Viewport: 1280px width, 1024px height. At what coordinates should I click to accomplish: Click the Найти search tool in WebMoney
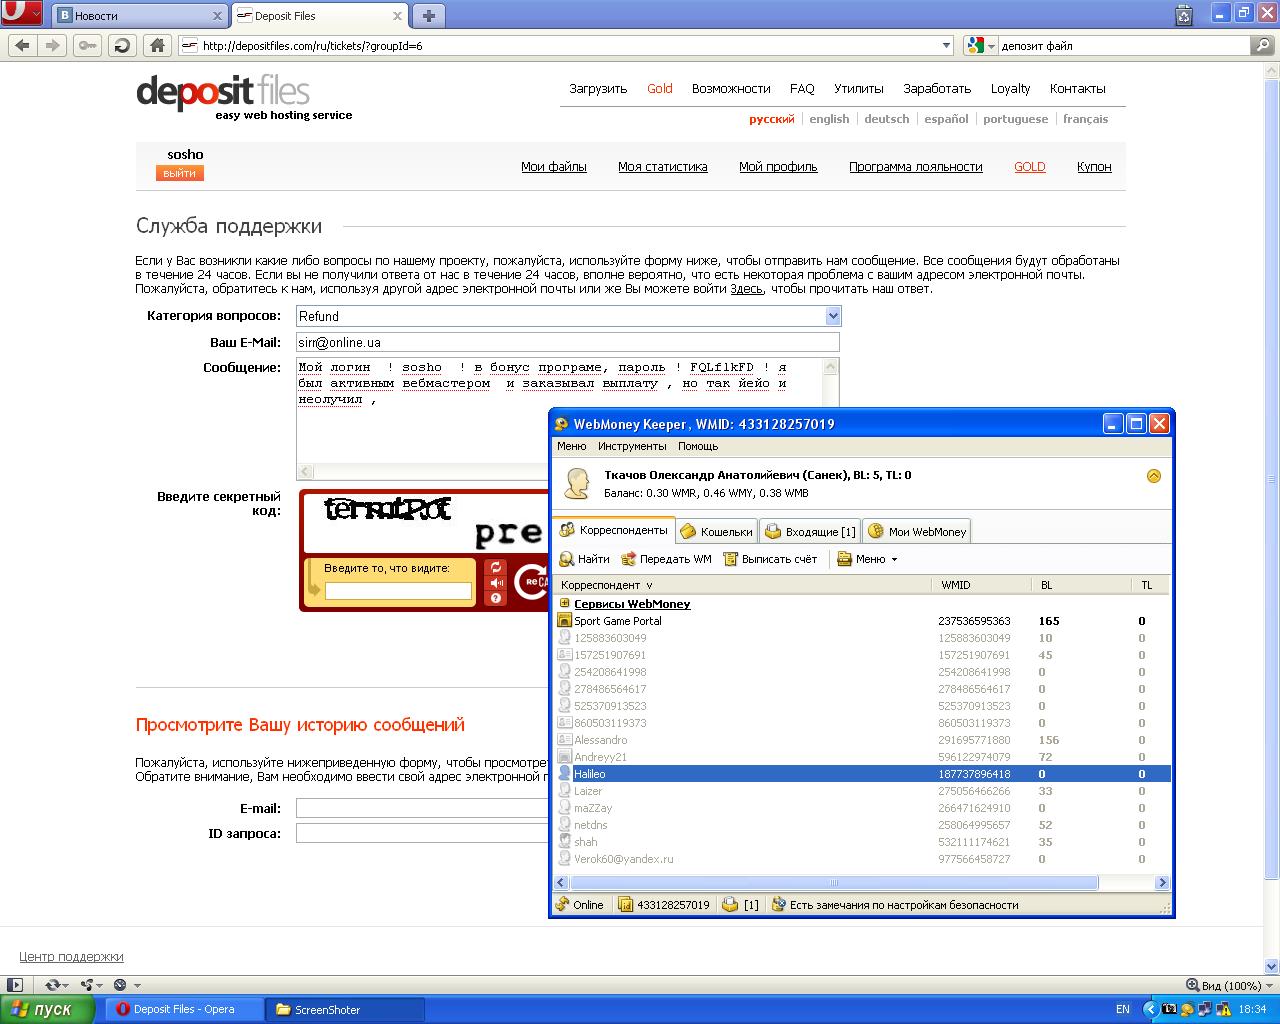[584, 559]
